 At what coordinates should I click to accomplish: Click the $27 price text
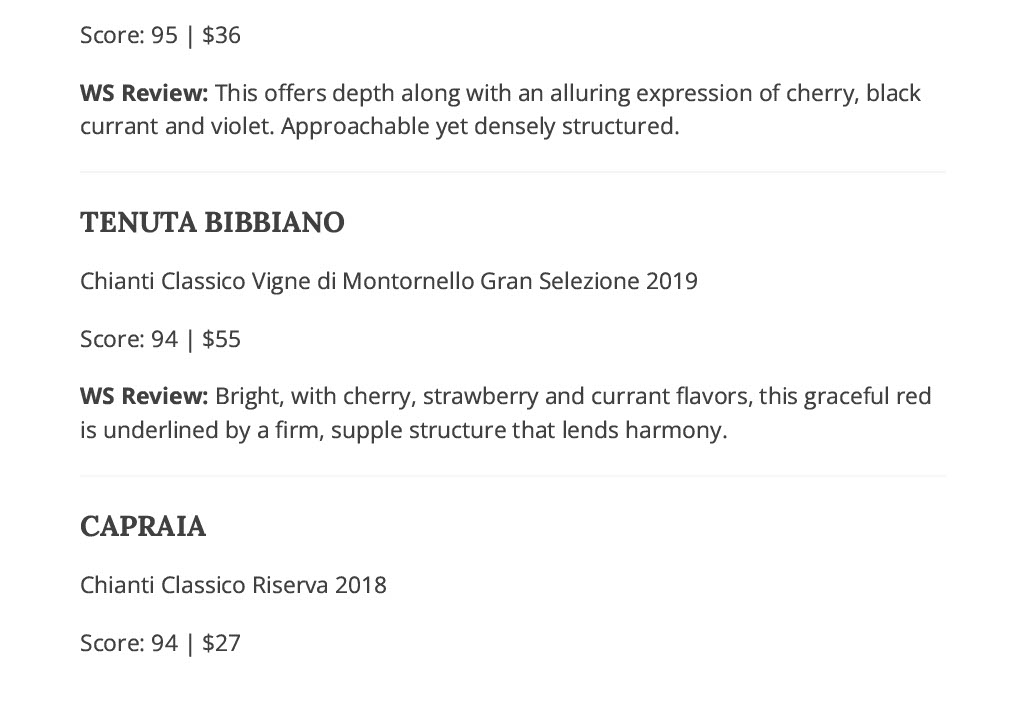pos(221,644)
